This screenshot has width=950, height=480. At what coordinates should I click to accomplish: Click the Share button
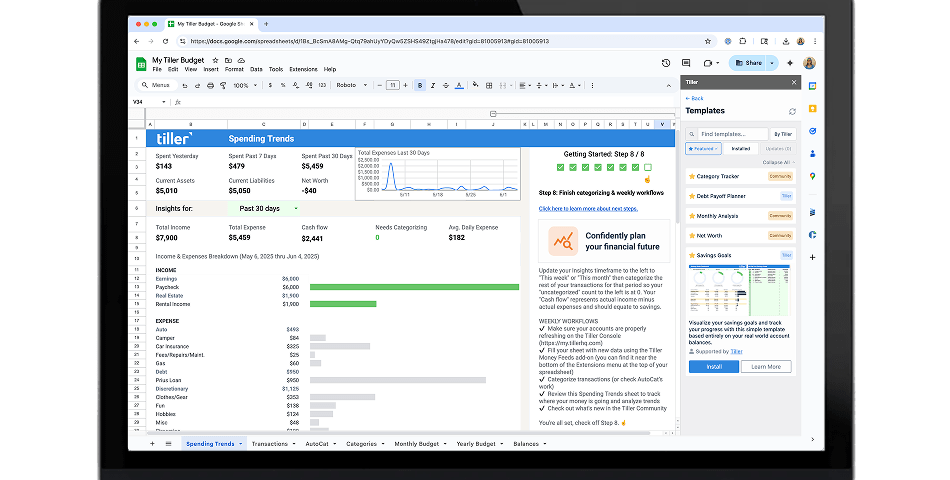(749, 63)
